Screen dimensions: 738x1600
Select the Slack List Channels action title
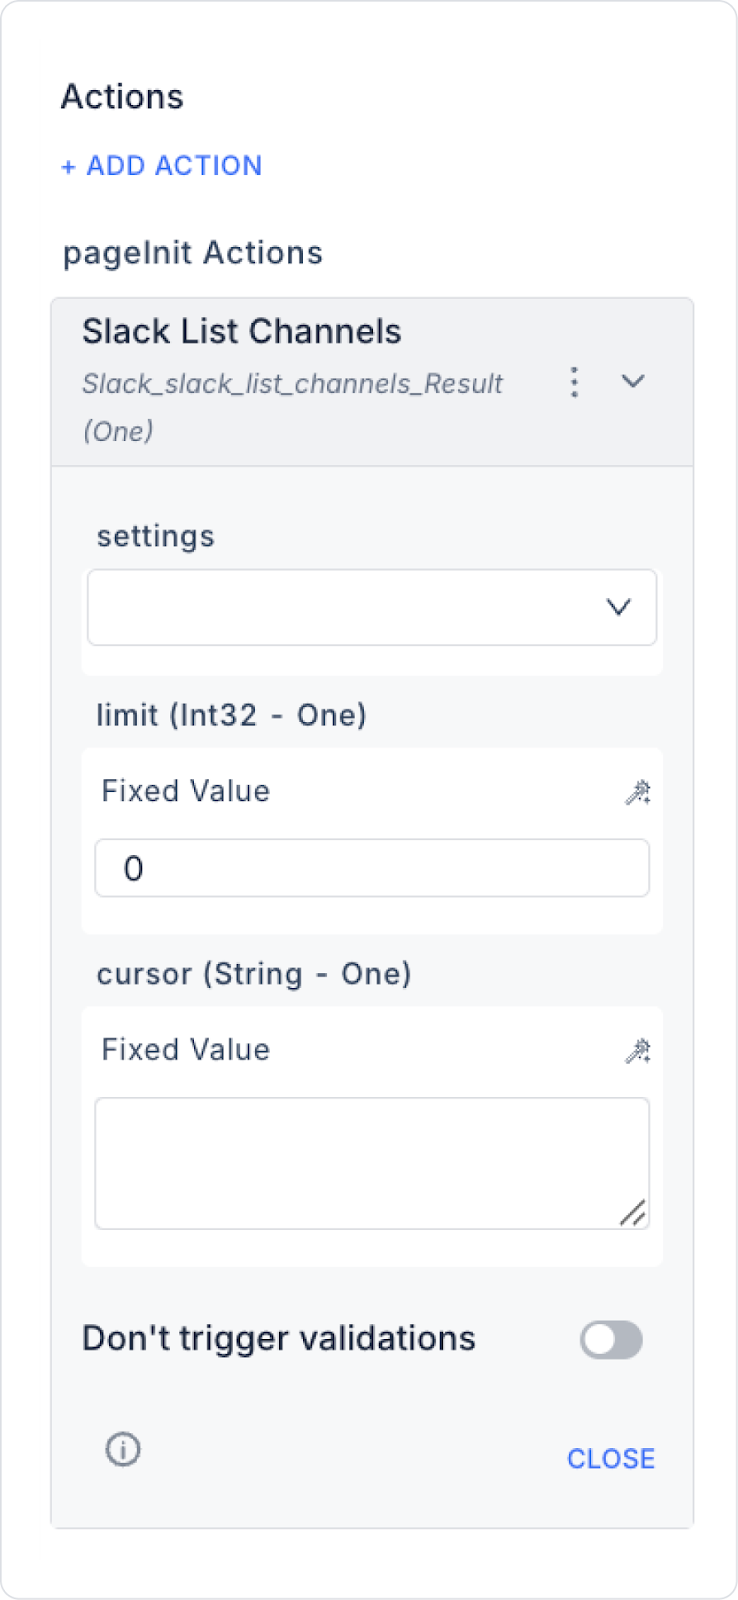[242, 332]
